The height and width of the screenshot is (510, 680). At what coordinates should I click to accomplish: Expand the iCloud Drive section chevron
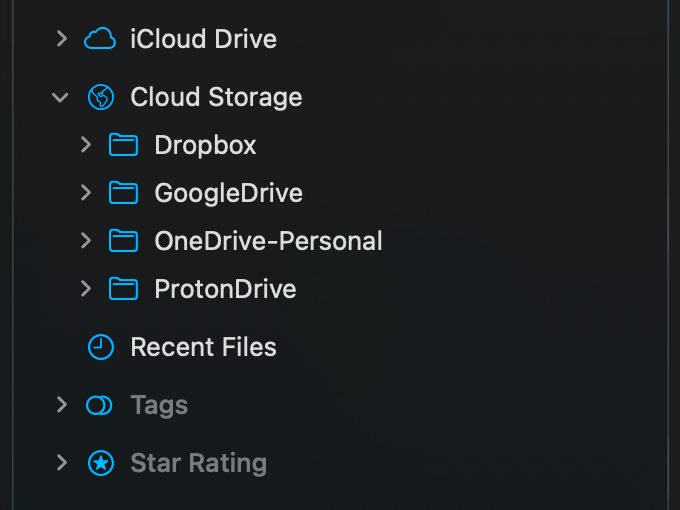point(61,39)
